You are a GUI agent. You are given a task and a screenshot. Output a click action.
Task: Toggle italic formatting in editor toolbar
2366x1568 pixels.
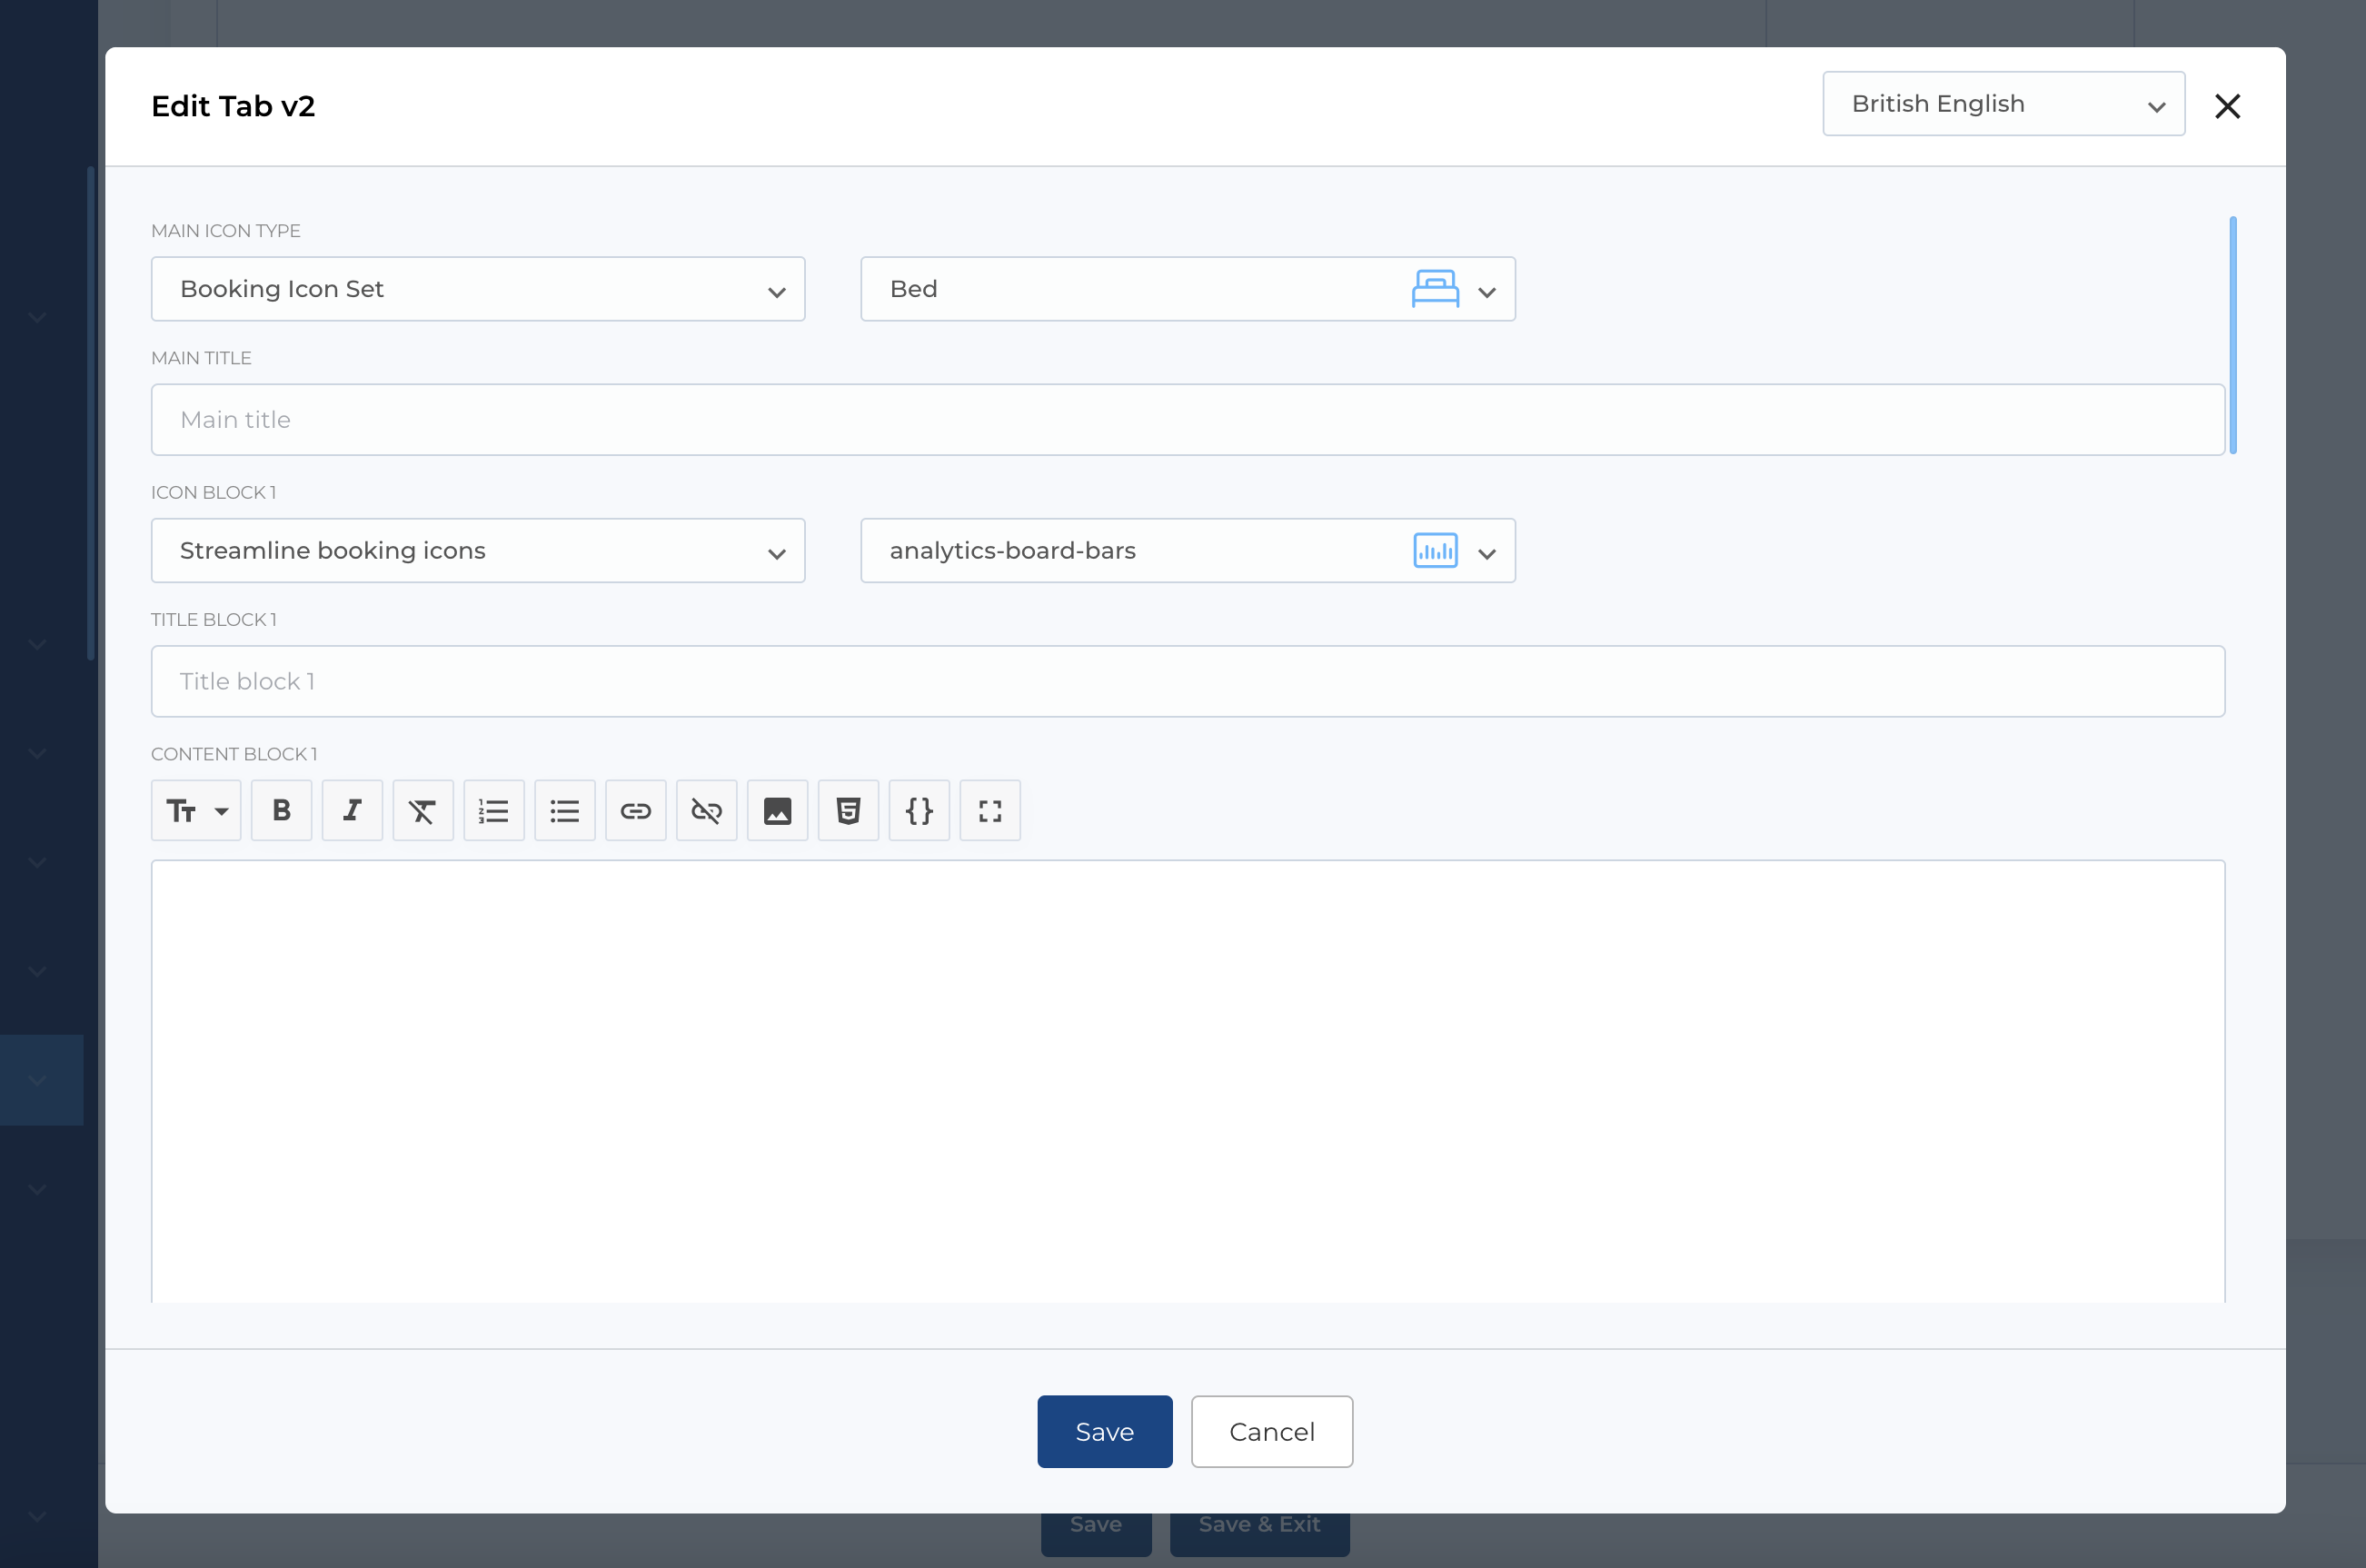click(352, 810)
